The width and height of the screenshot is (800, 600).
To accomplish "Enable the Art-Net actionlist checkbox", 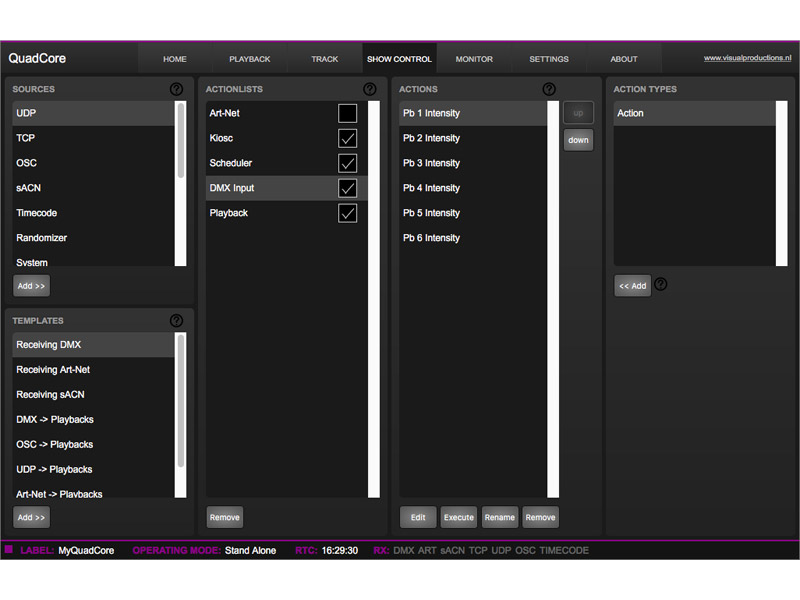I will coord(347,112).
